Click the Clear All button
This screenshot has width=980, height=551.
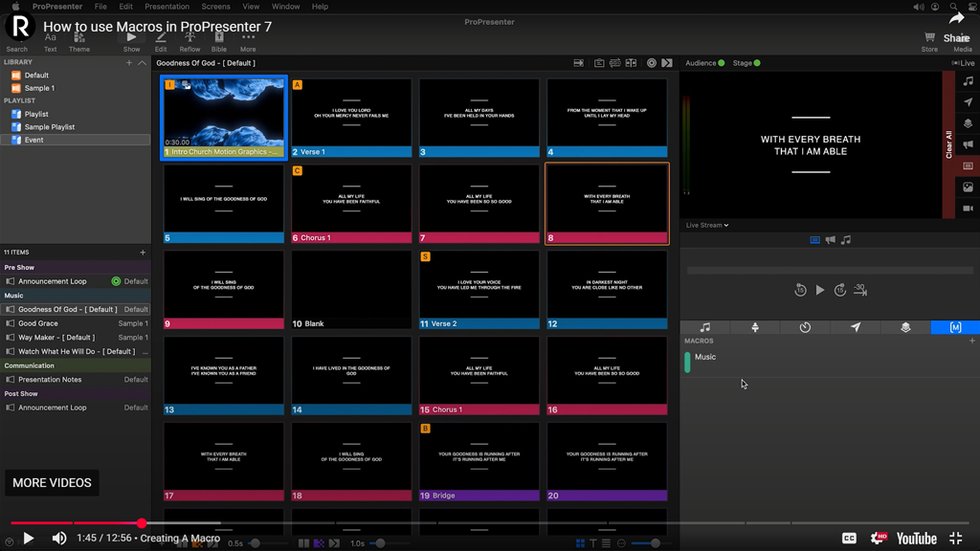click(949, 145)
